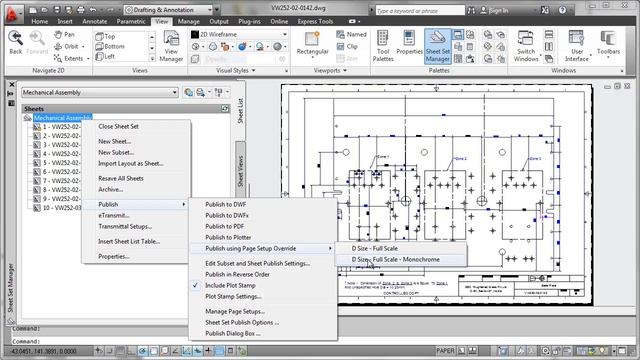Select Publish to DWFx

[x=227, y=215]
